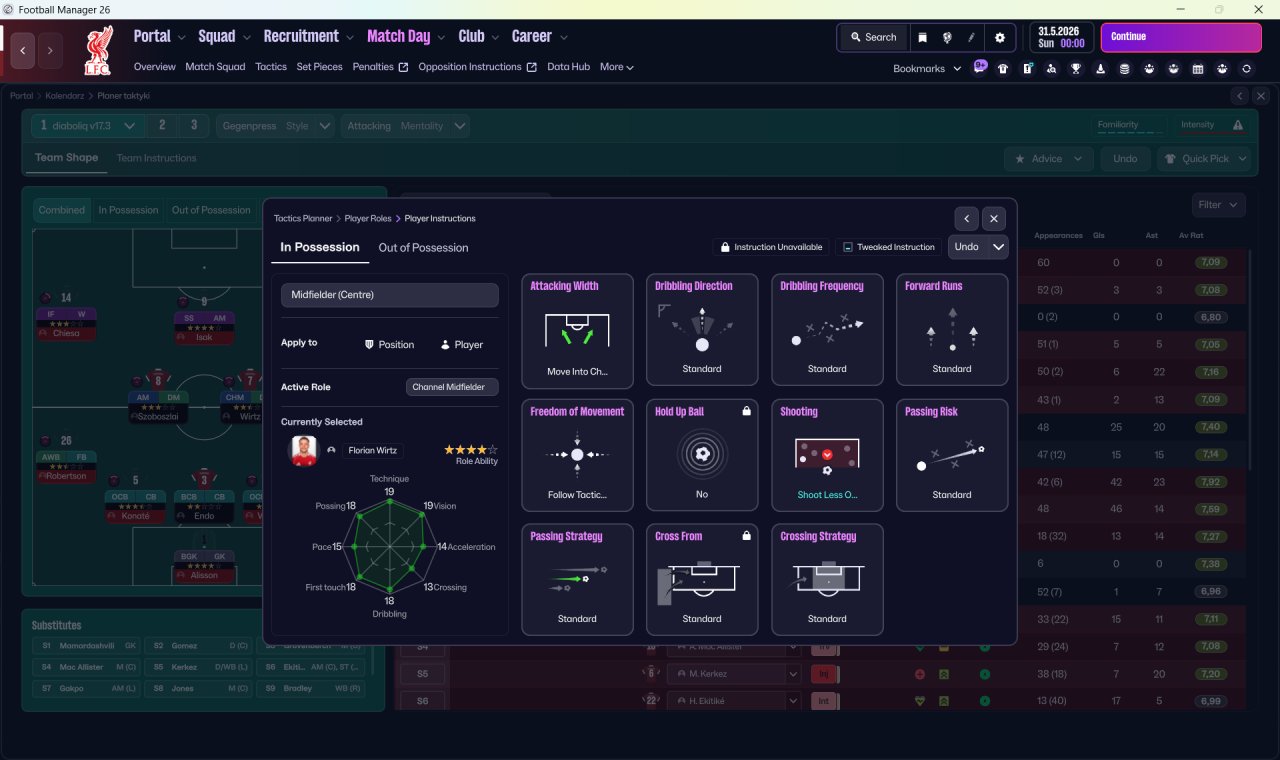The height and width of the screenshot is (760, 1280).
Task: Go forward with the right arrow navigation button
Action: [x=50, y=50]
